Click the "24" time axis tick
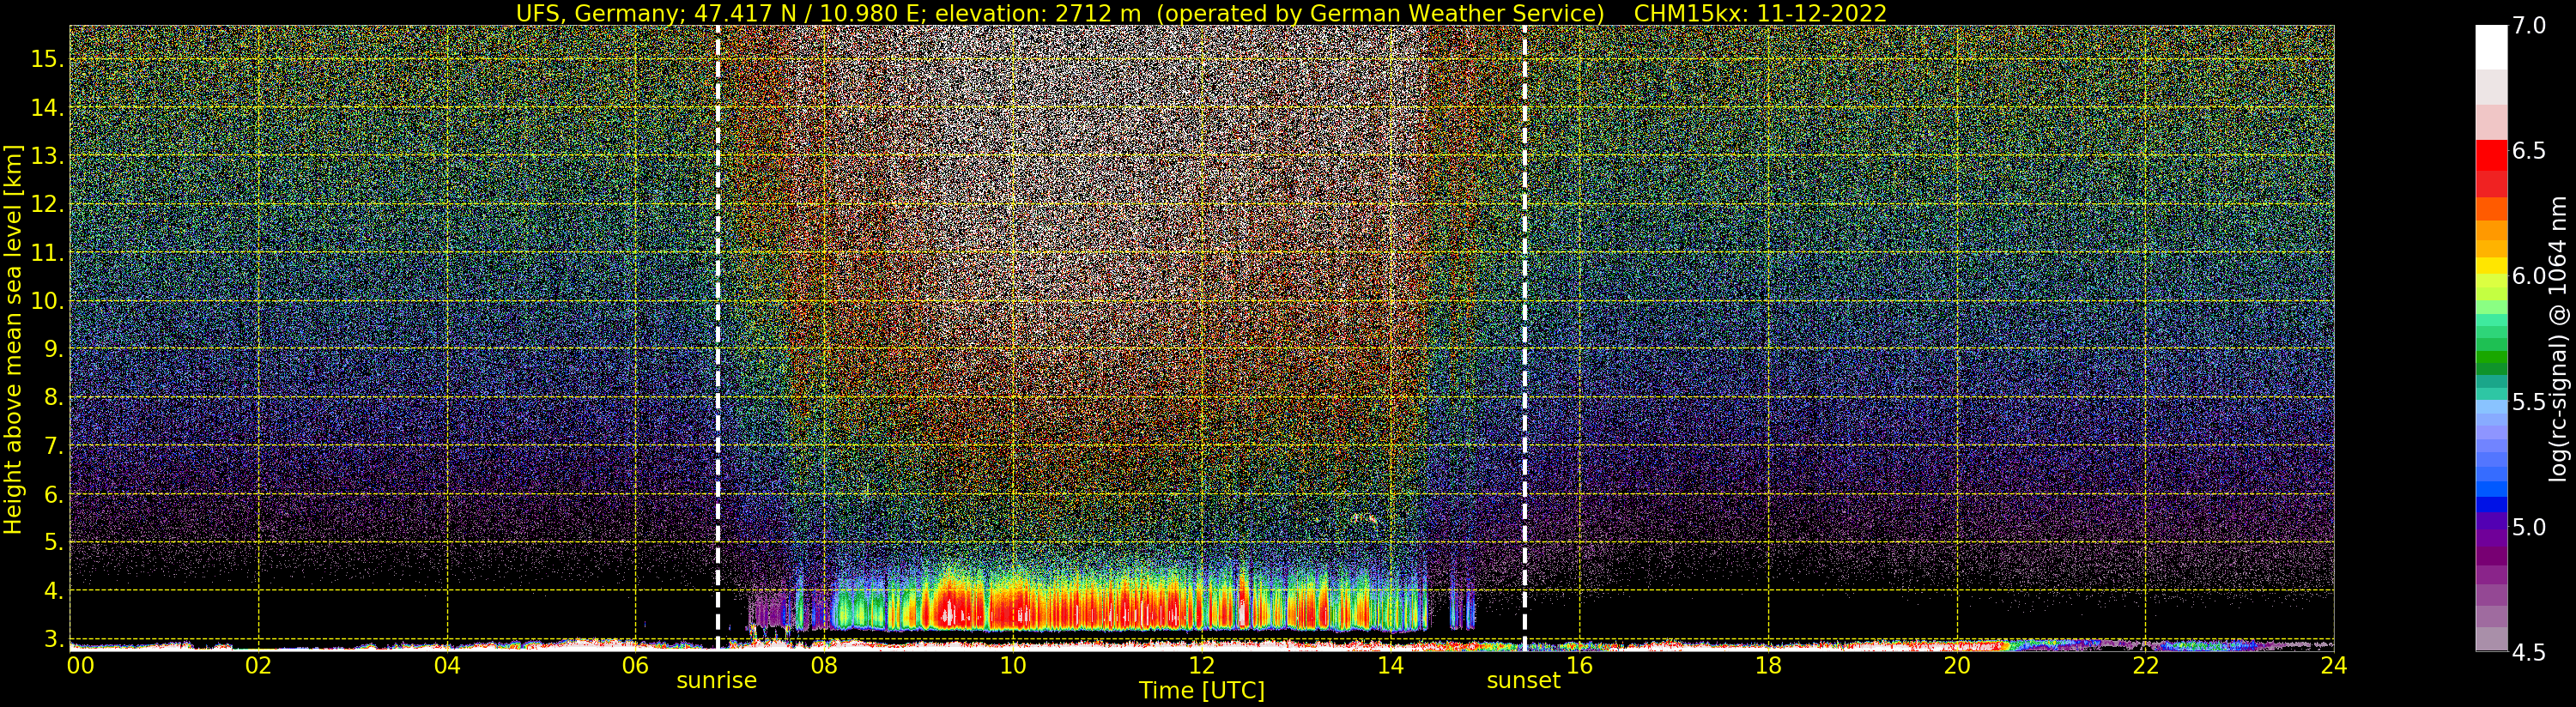Image resolution: width=2576 pixels, height=707 pixels. 2334,666
